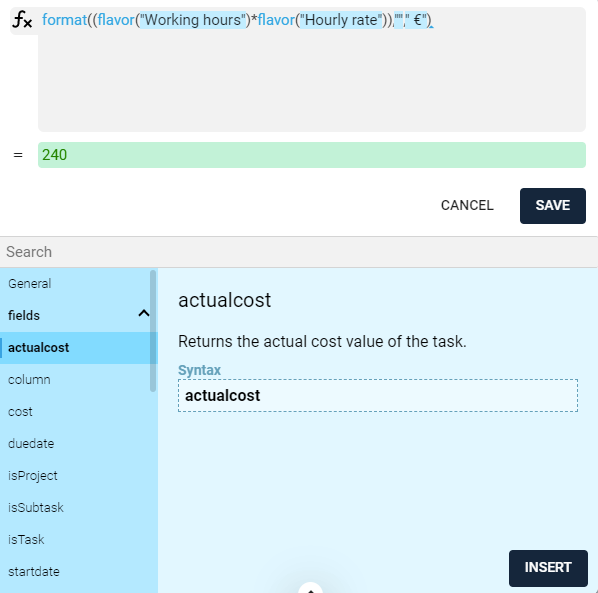Image resolution: width=598 pixels, height=593 pixels.
Task: Open the General category
Action: click(x=29, y=284)
